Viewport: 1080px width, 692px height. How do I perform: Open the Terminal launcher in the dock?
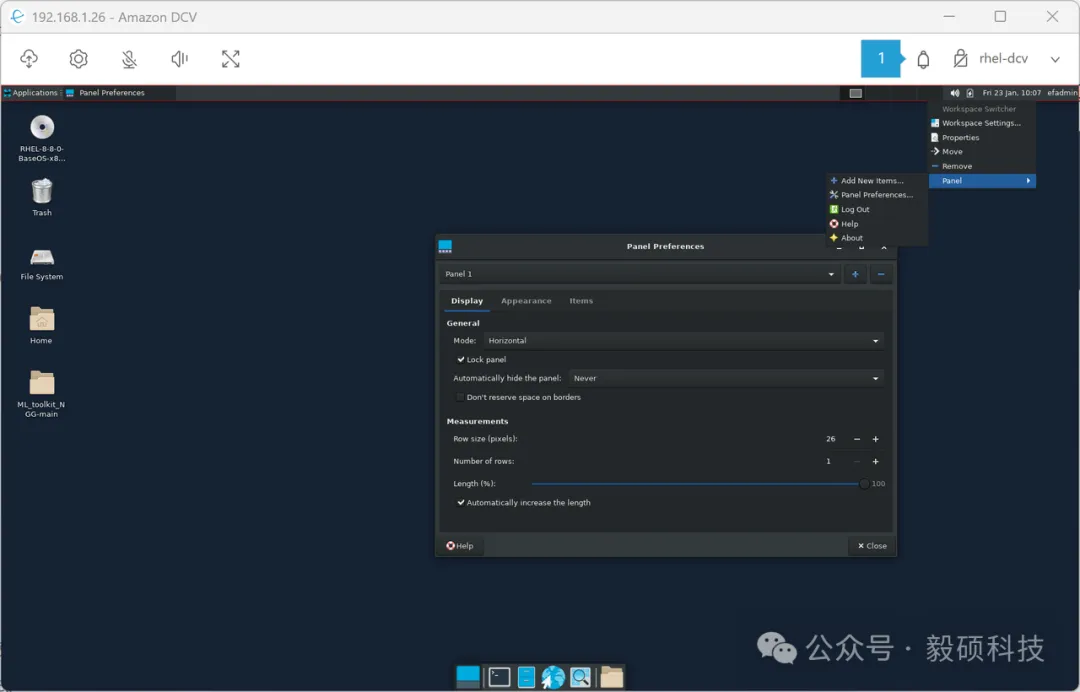point(499,677)
